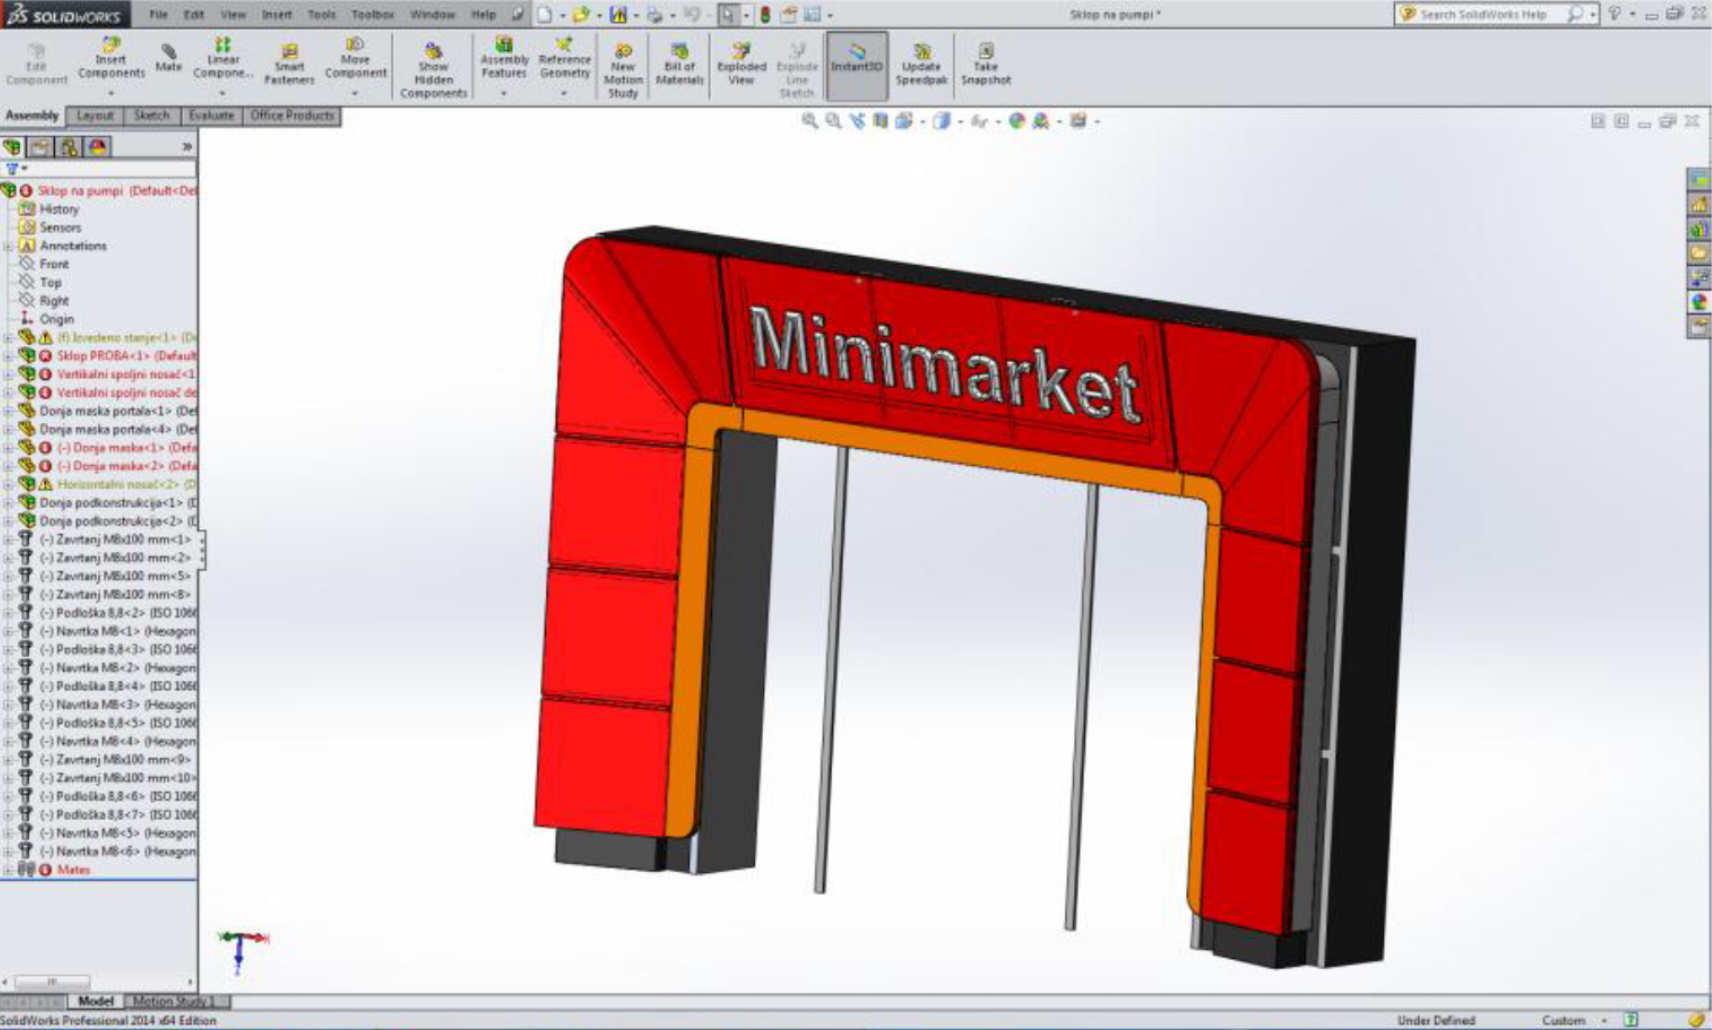
Task: Open Bill of Materials tool
Action: coord(679,63)
